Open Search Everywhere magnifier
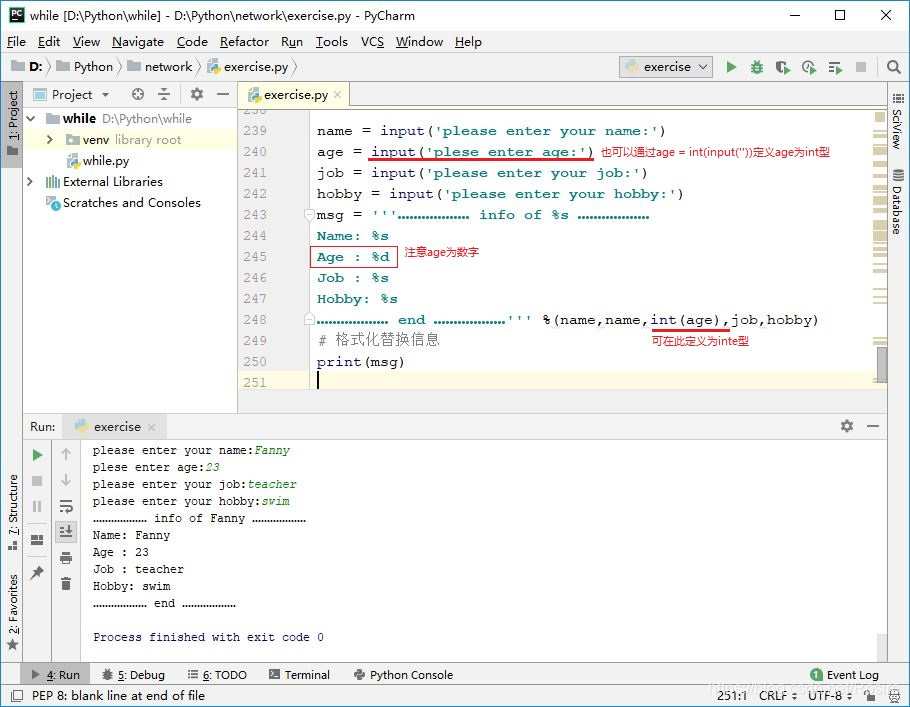The height and width of the screenshot is (707, 910). coord(894,67)
